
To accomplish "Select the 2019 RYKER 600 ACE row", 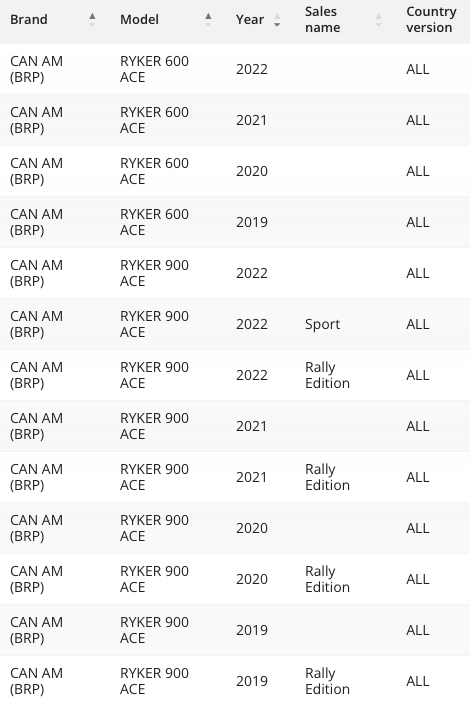I will click(x=235, y=222).
